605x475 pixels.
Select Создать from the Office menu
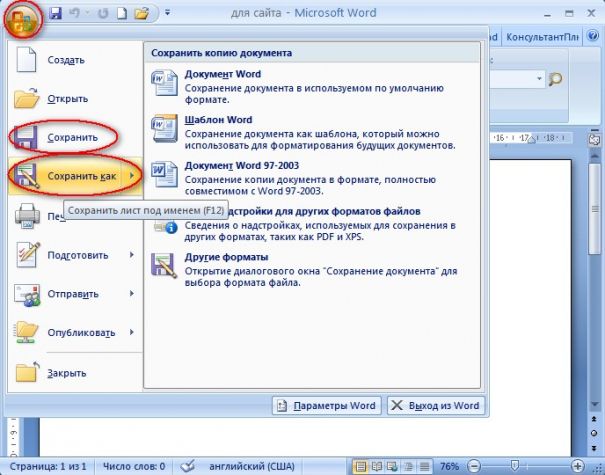click(66, 60)
